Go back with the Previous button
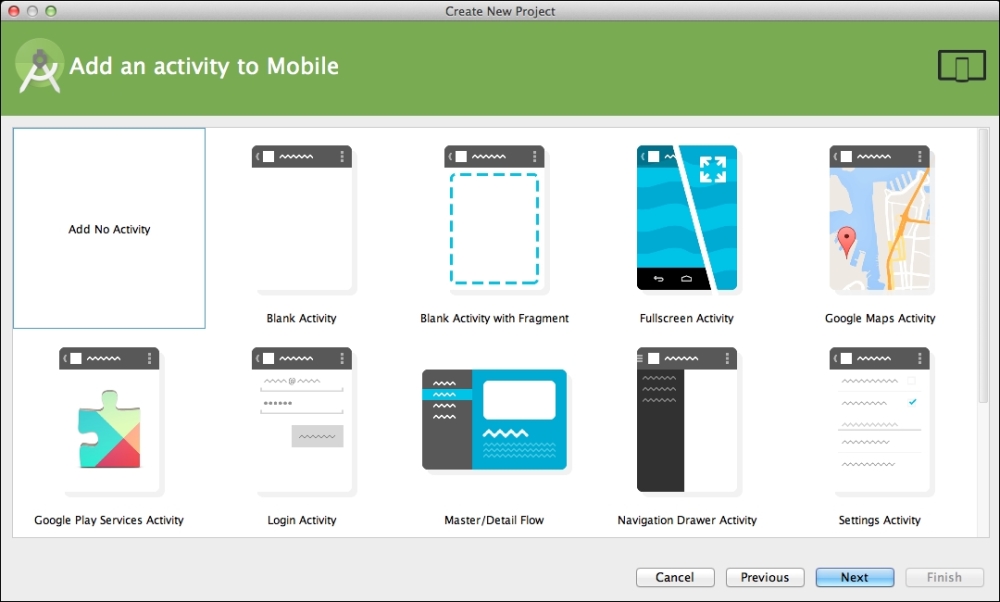This screenshot has width=1000, height=602. pyautogui.click(x=765, y=577)
